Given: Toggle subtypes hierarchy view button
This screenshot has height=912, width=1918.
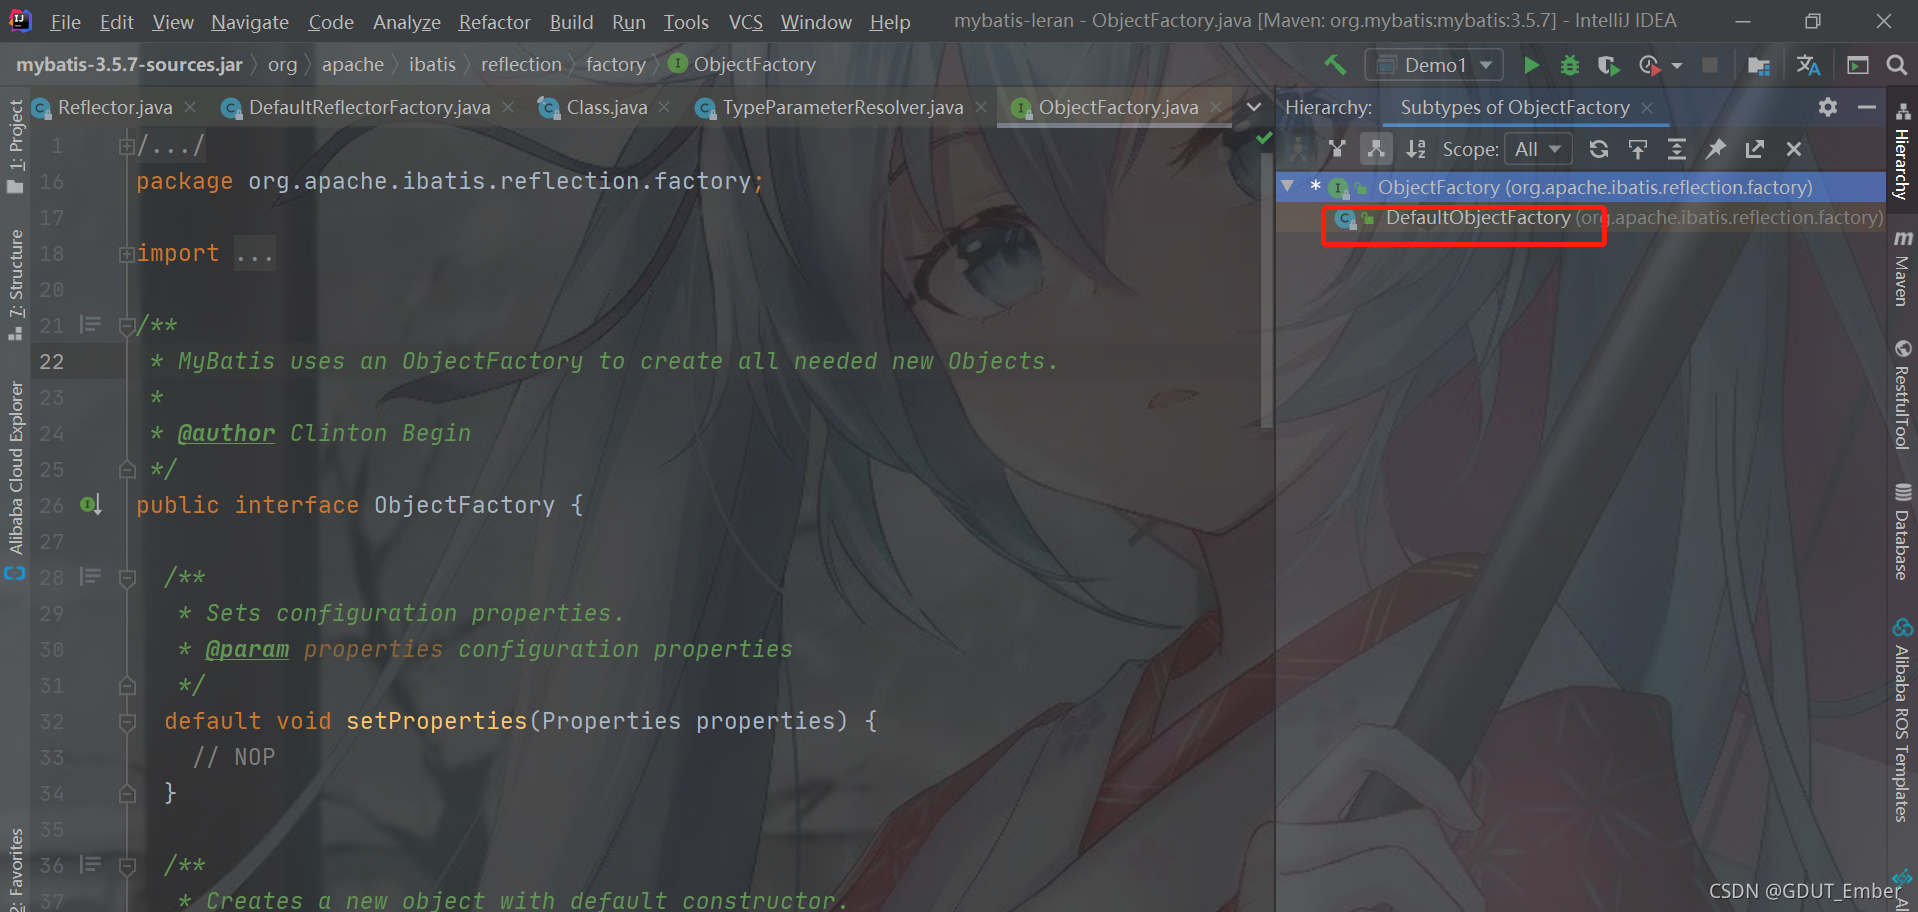Looking at the screenshot, I should (x=1376, y=149).
